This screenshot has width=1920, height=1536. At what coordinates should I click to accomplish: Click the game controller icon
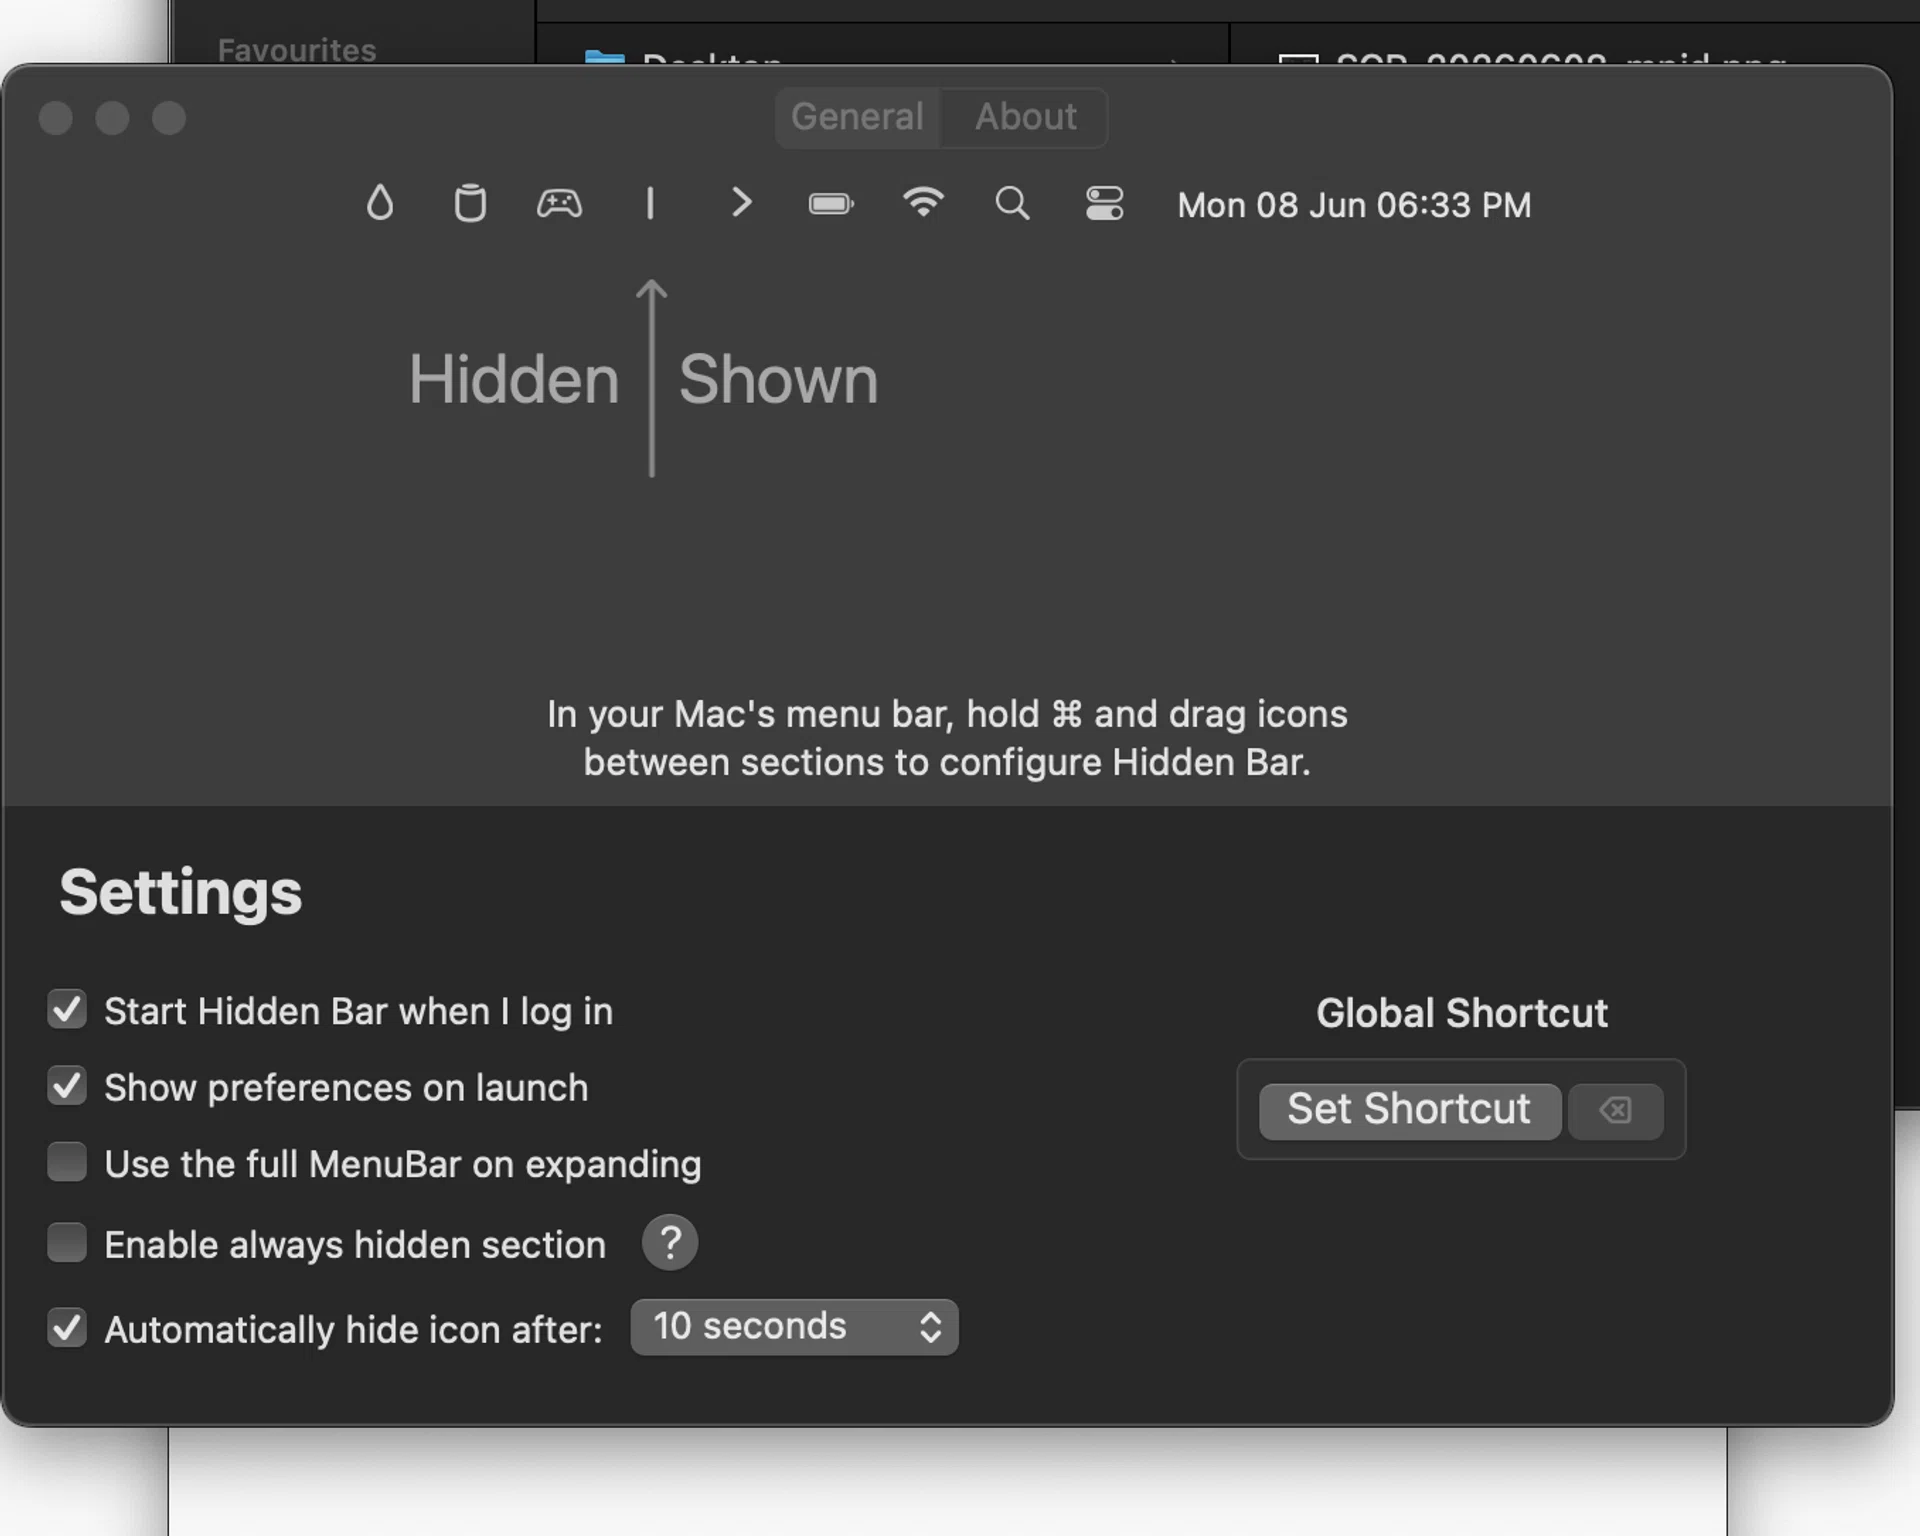pyautogui.click(x=559, y=203)
